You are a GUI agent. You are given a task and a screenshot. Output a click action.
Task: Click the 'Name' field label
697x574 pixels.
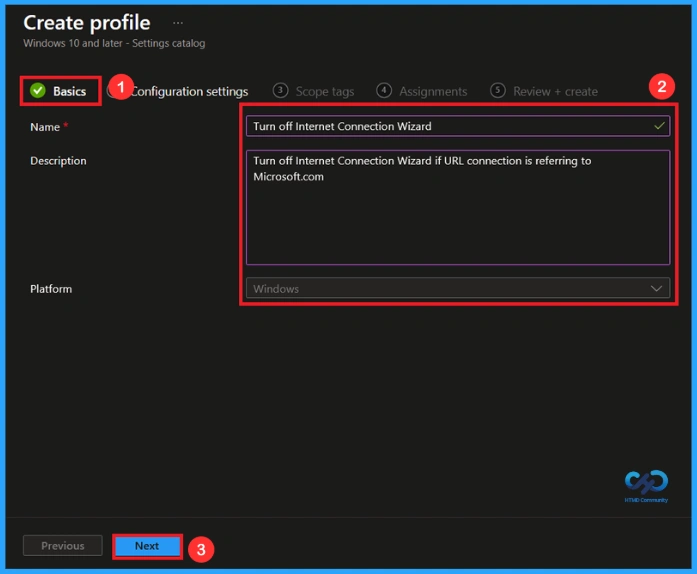coord(45,127)
